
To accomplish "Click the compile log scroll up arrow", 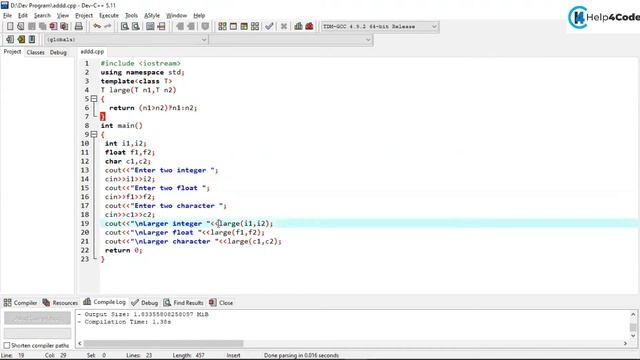I will click(x=633, y=314).
